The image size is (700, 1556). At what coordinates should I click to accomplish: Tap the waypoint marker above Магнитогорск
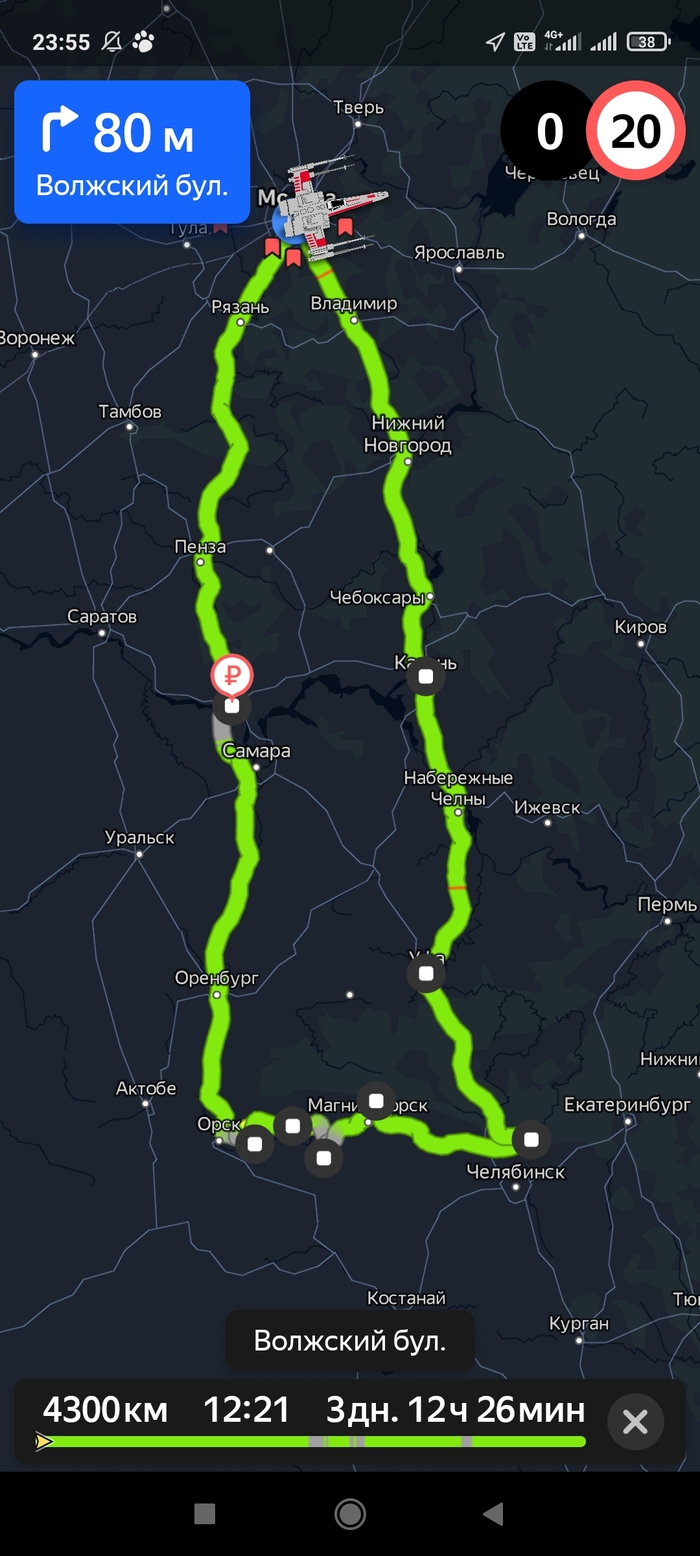(x=376, y=1101)
